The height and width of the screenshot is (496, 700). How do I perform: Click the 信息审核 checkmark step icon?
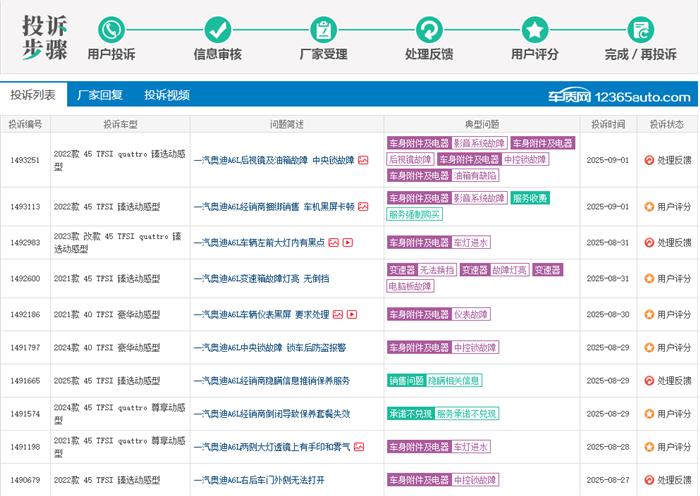[217, 30]
